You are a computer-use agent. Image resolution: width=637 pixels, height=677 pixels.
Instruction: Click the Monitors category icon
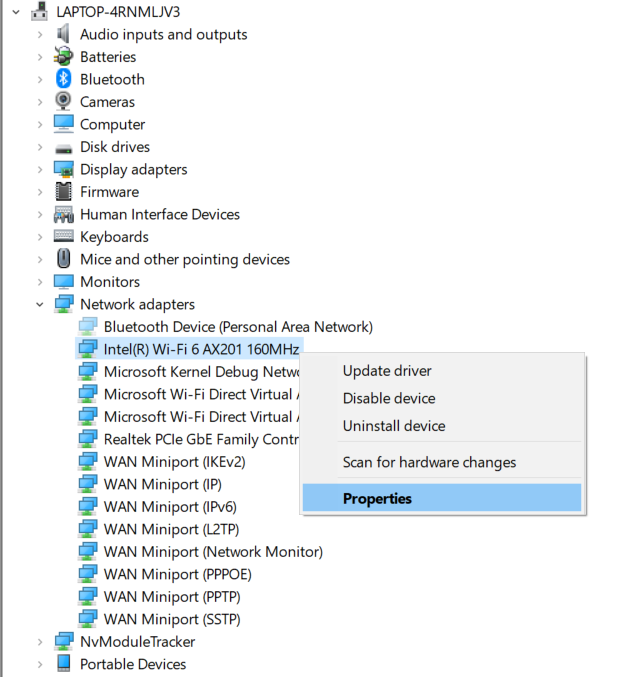(x=63, y=282)
